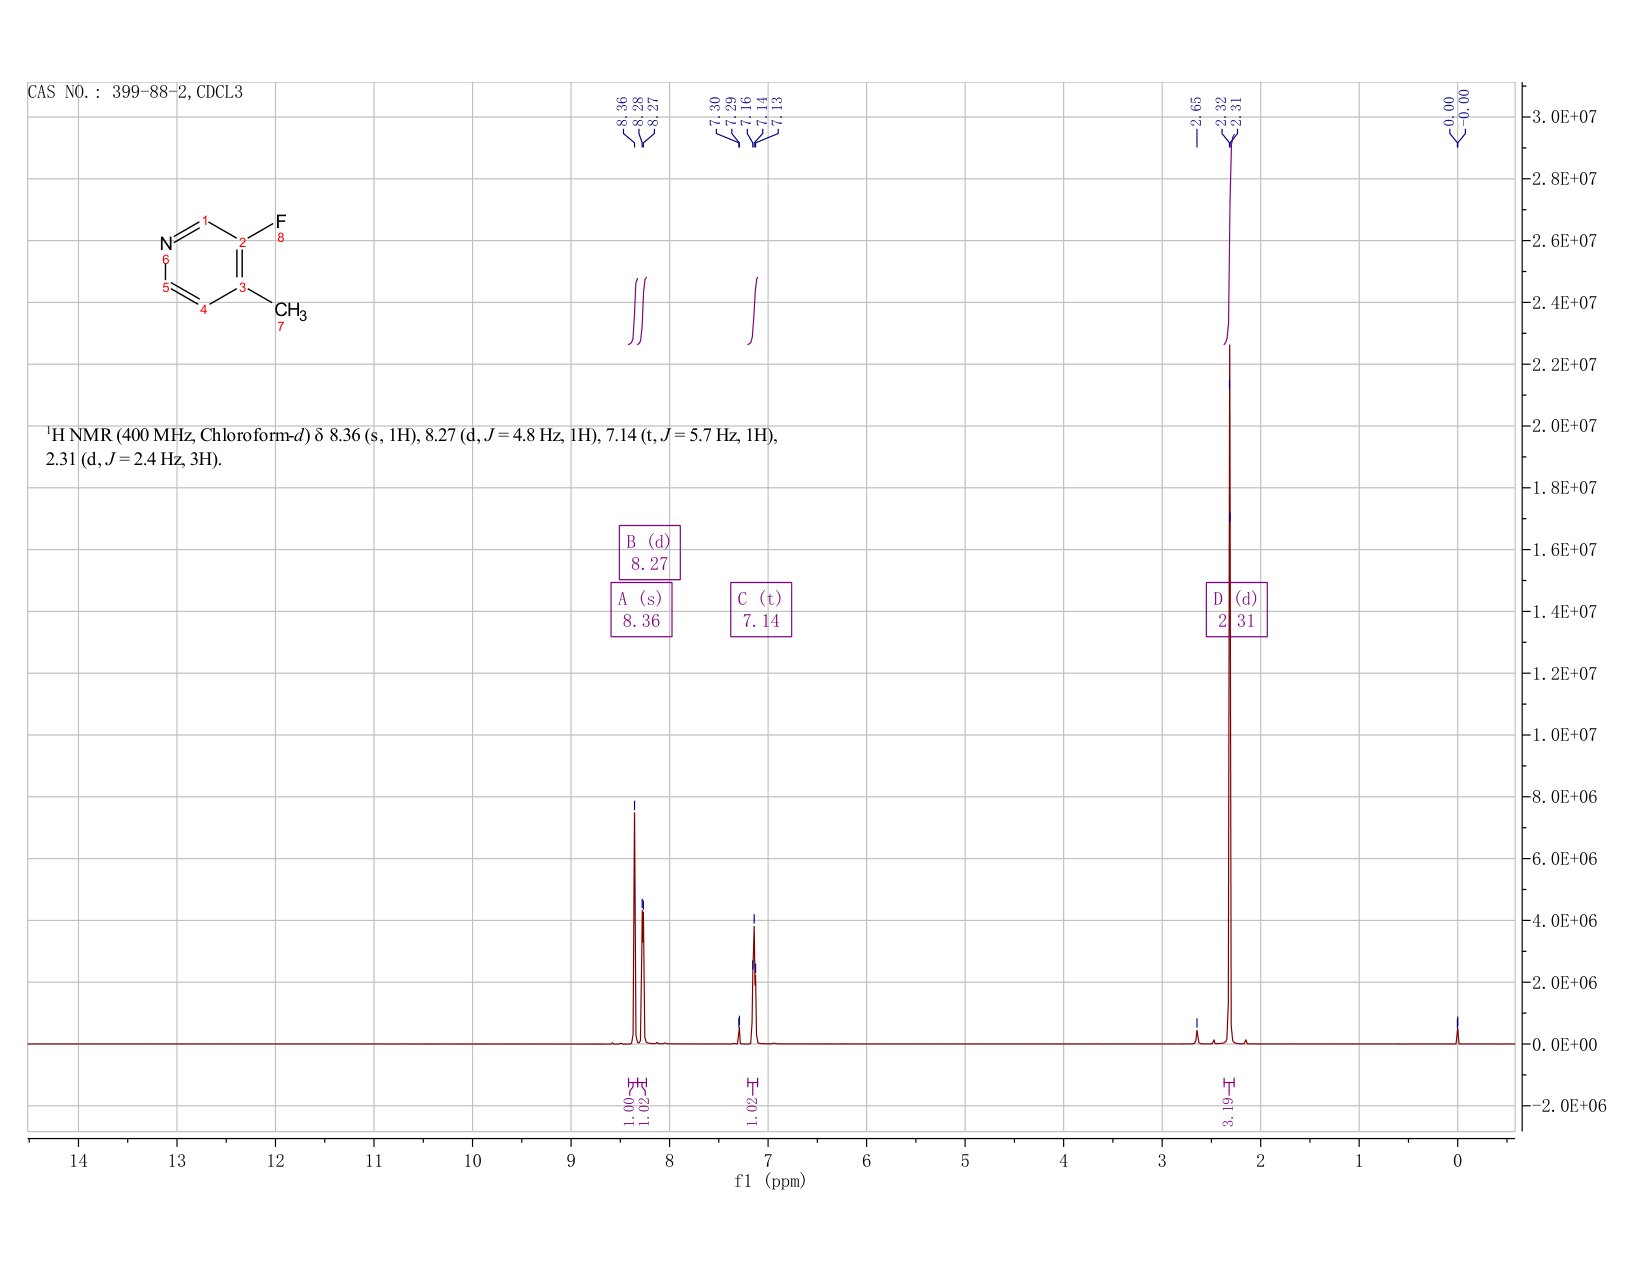Click the integral value 1.00
1650x1275 pixels.
pyautogui.click(x=629, y=1110)
